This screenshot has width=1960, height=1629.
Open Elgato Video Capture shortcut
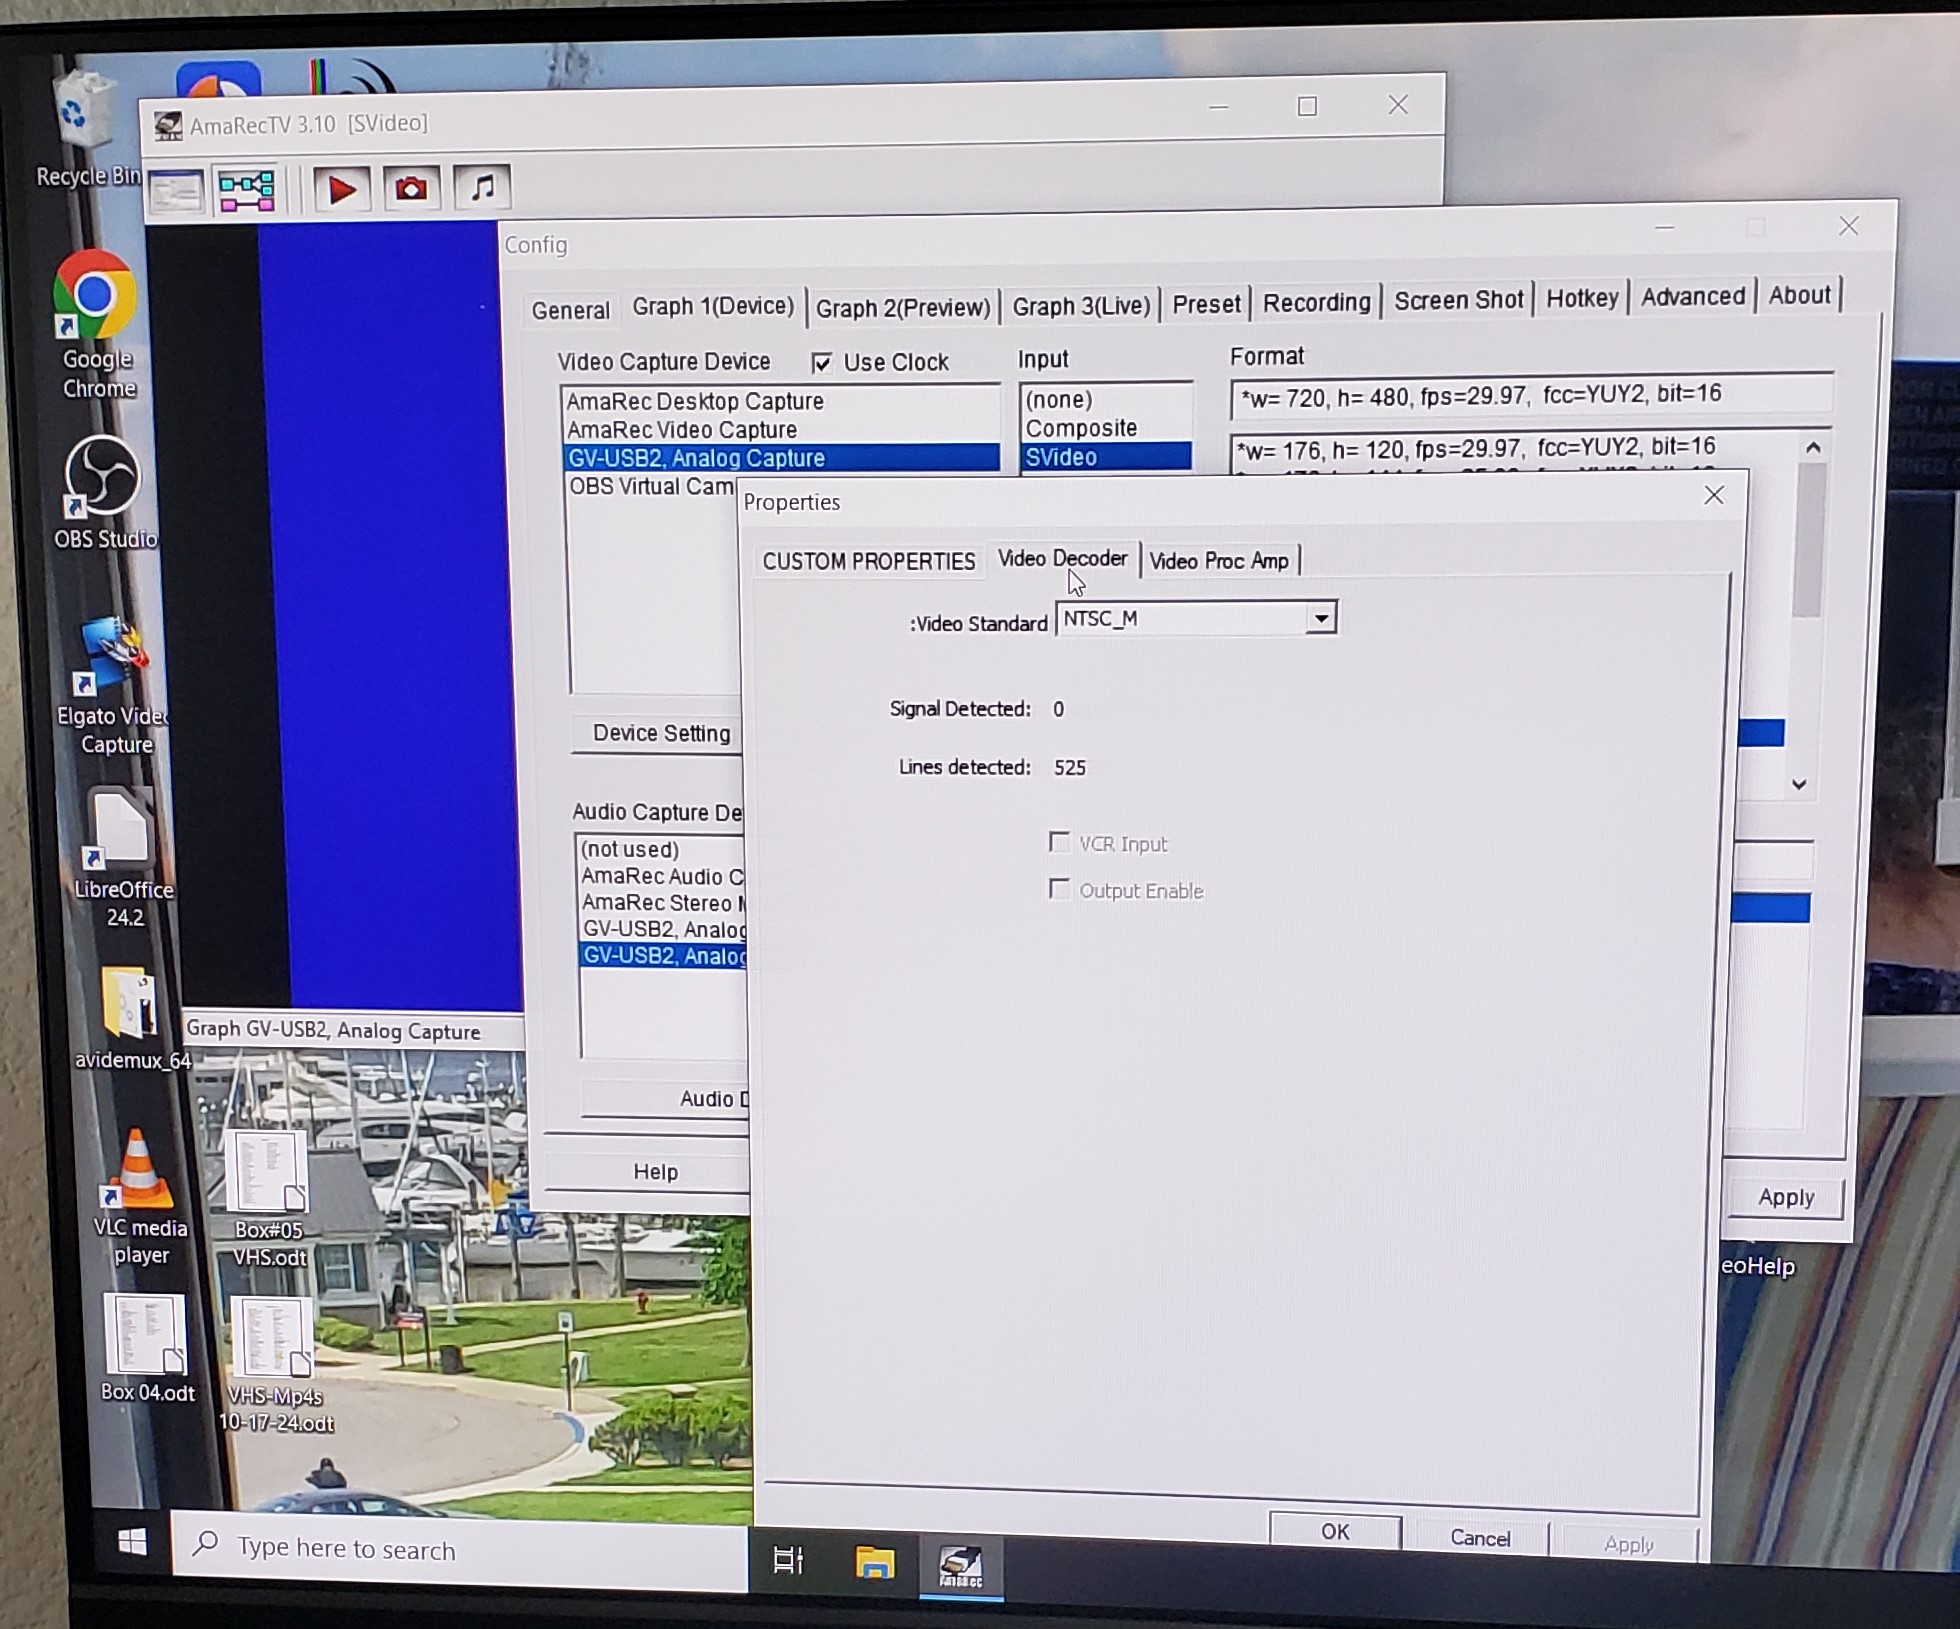tap(114, 685)
